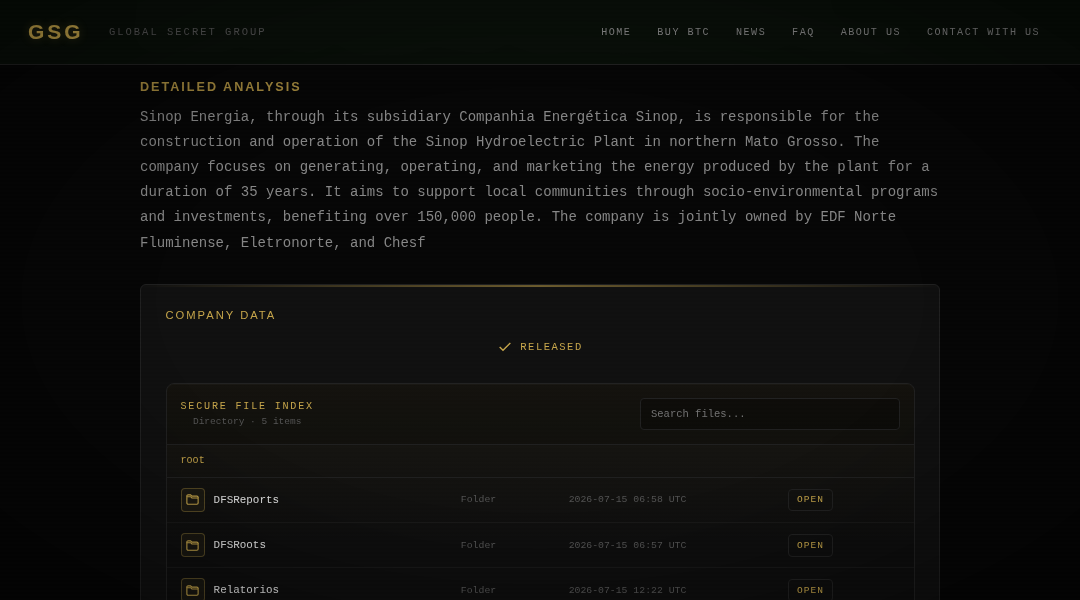
Task: Click the Global Secret Group tagline
Action: click(187, 32)
